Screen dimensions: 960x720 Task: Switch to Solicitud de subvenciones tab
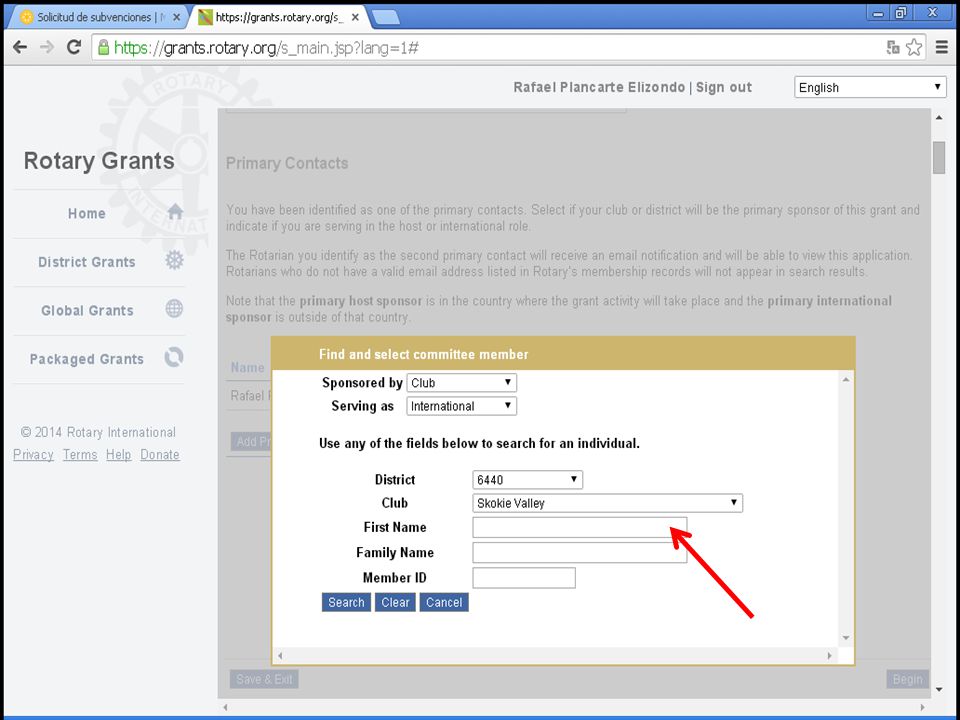click(97, 18)
